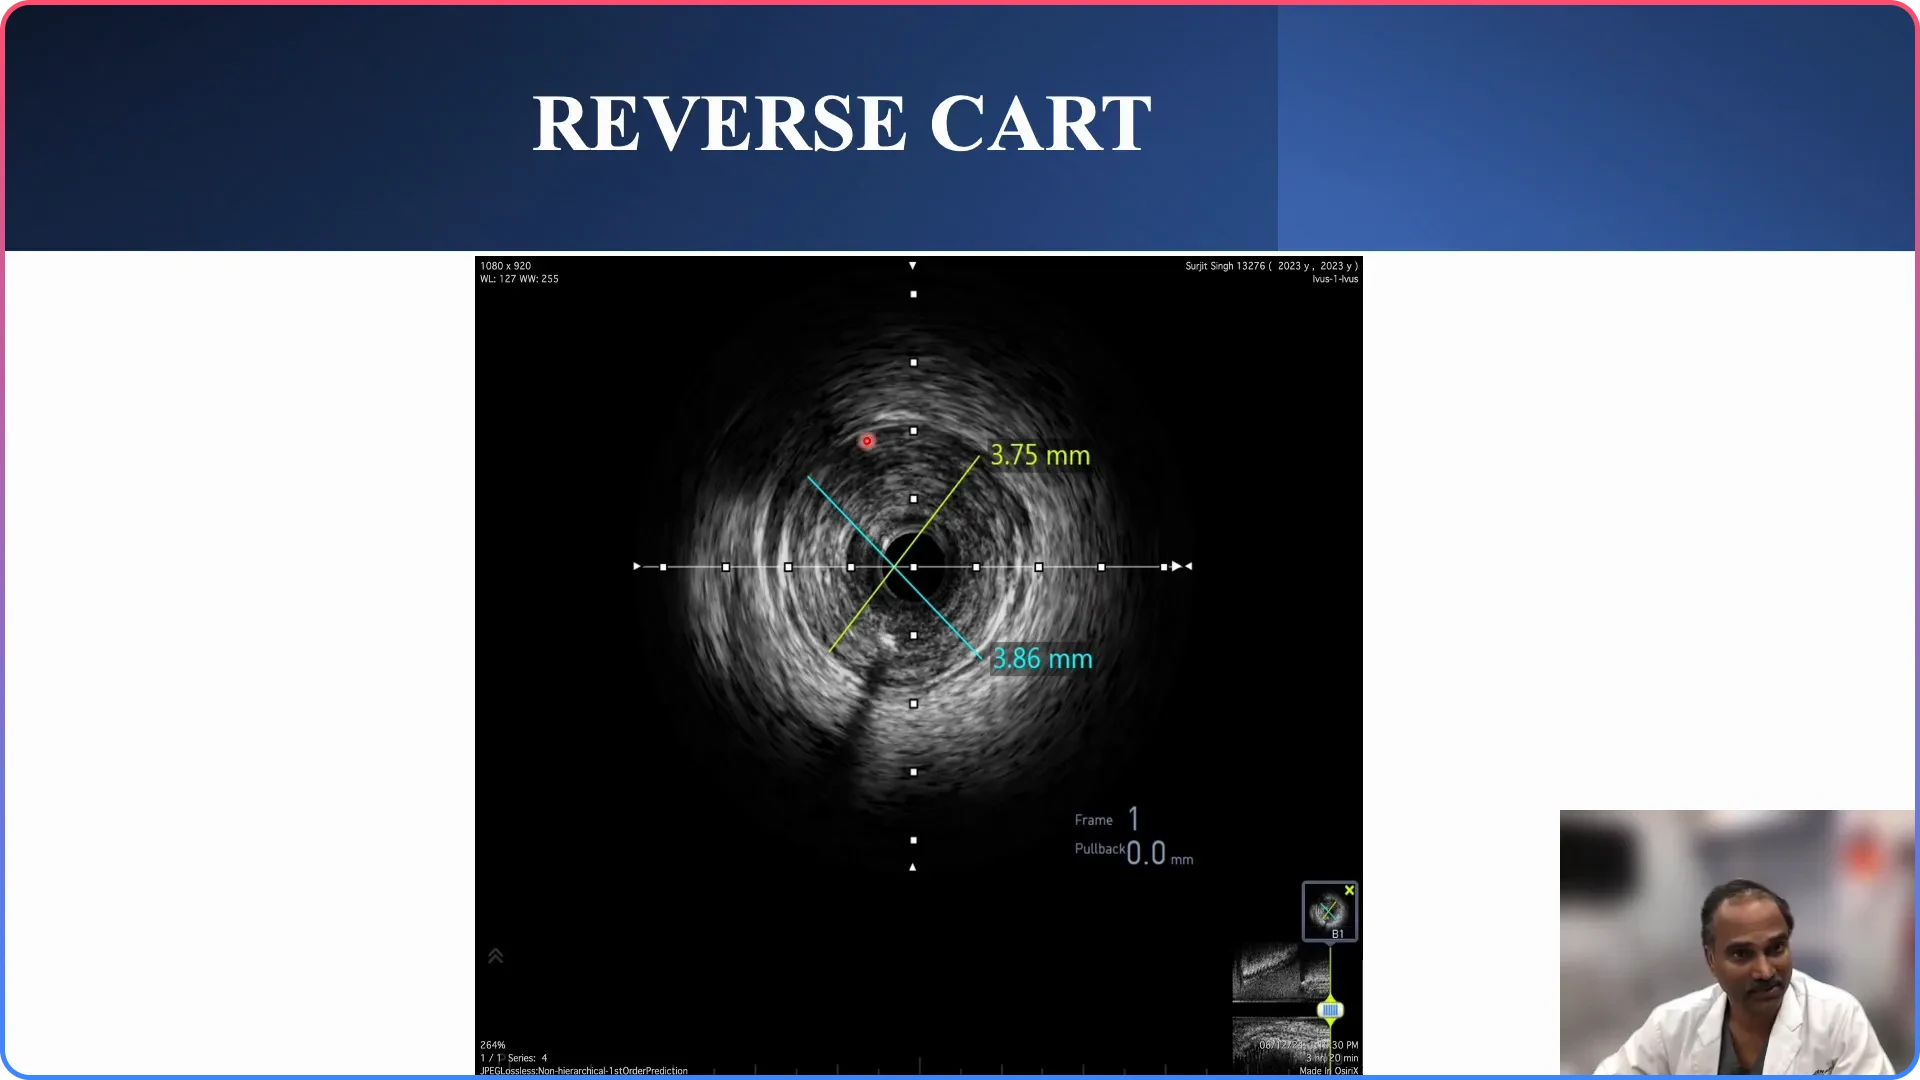
Task: Click the top downward triangle scale marker
Action: coord(912,266)
